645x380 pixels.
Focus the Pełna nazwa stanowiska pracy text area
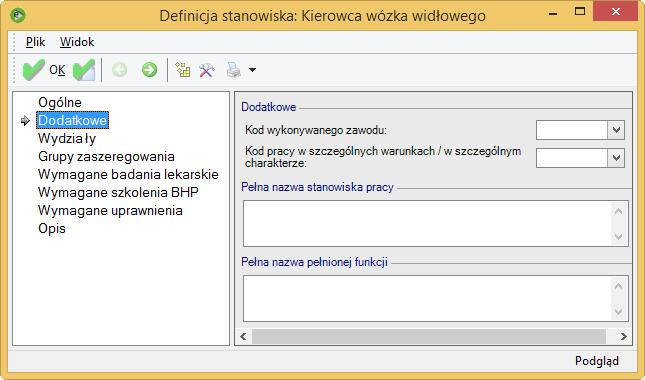[x=428, y=224]
